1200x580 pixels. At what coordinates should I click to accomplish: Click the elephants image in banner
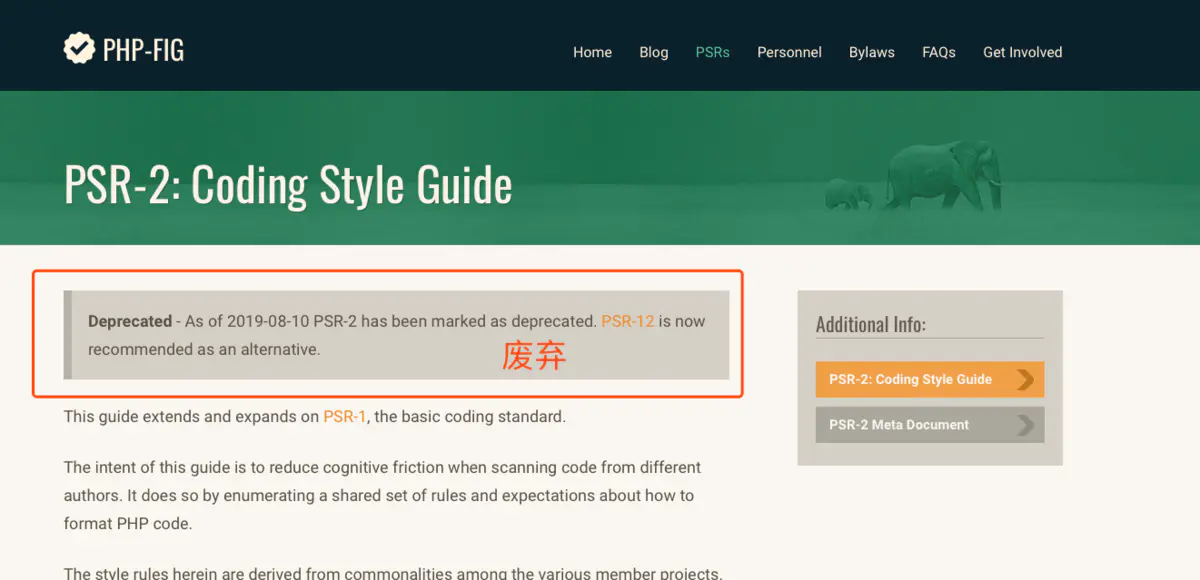[912, 175]
